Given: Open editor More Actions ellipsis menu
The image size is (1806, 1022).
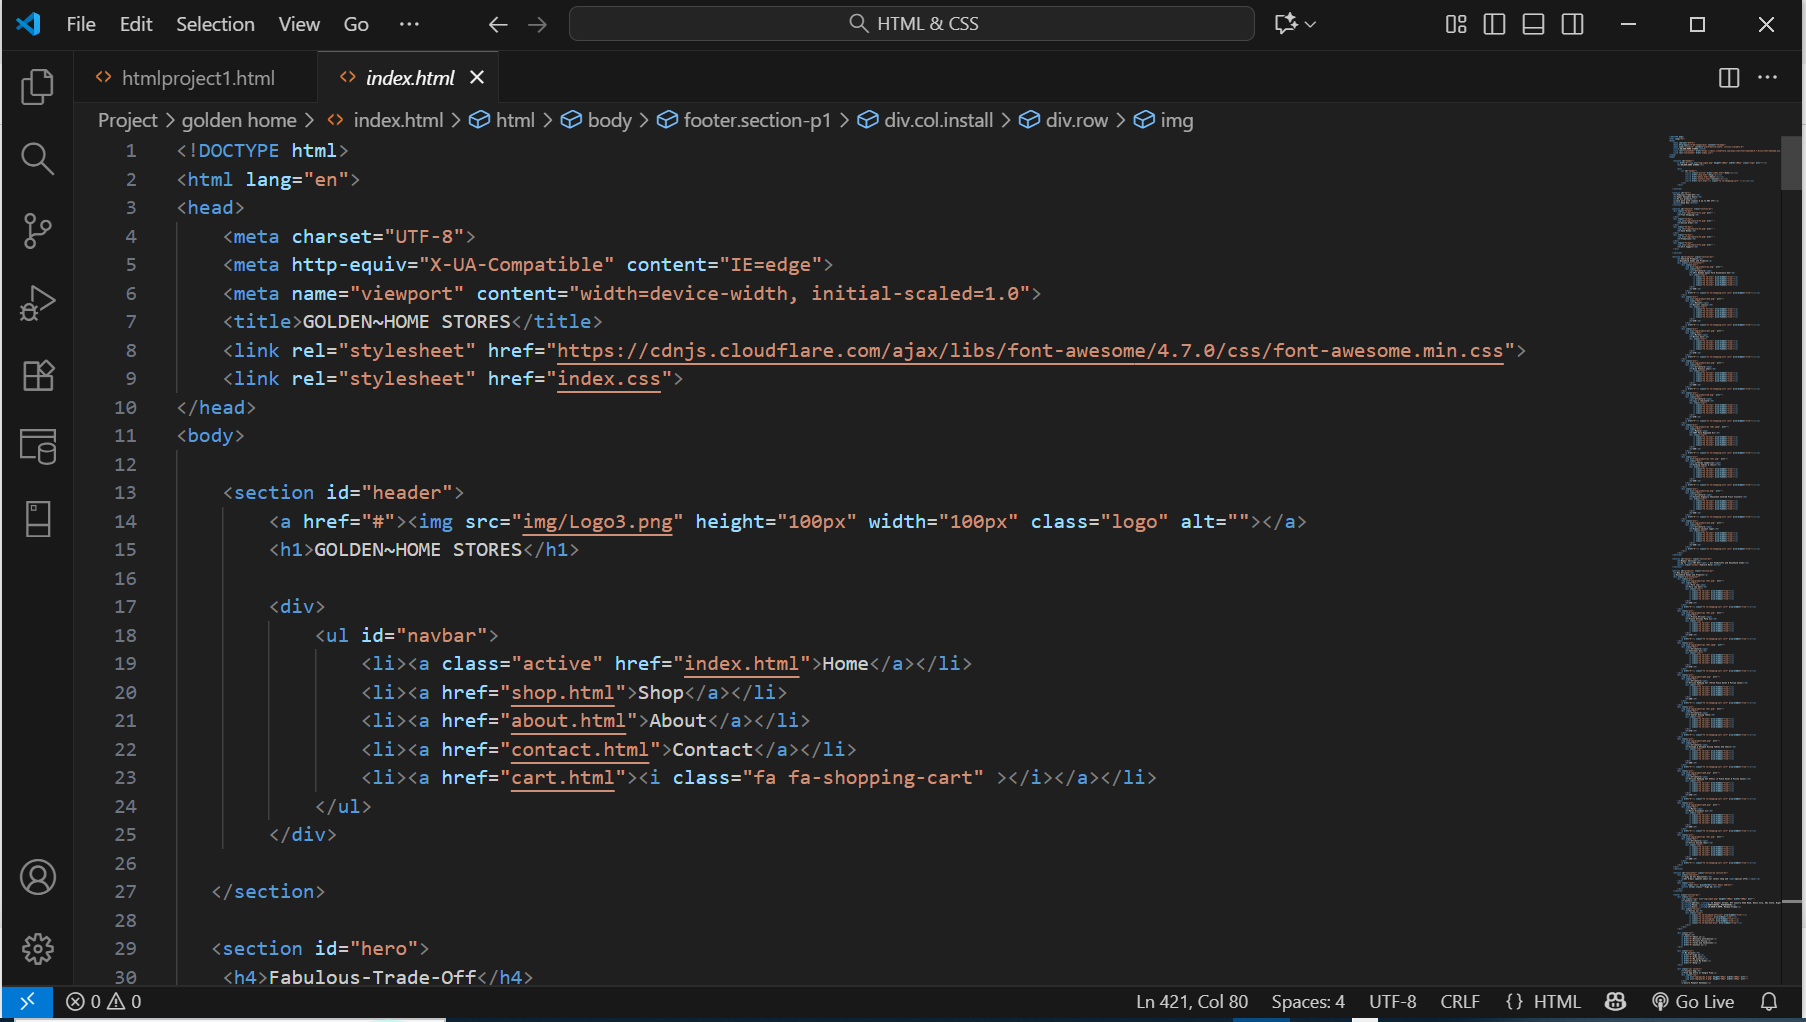Looking at the screenshot, I should [1767, 78].
